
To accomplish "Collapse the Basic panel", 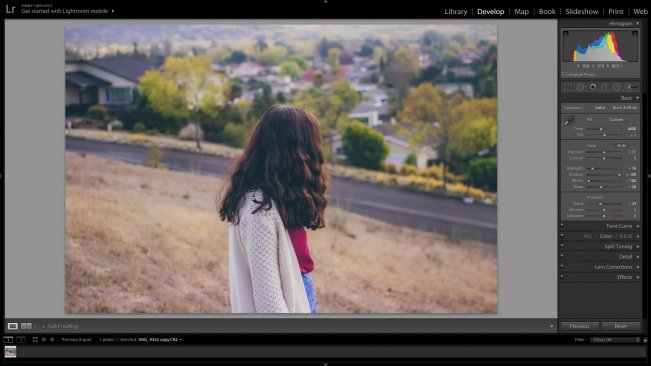I will coord(638,98).
